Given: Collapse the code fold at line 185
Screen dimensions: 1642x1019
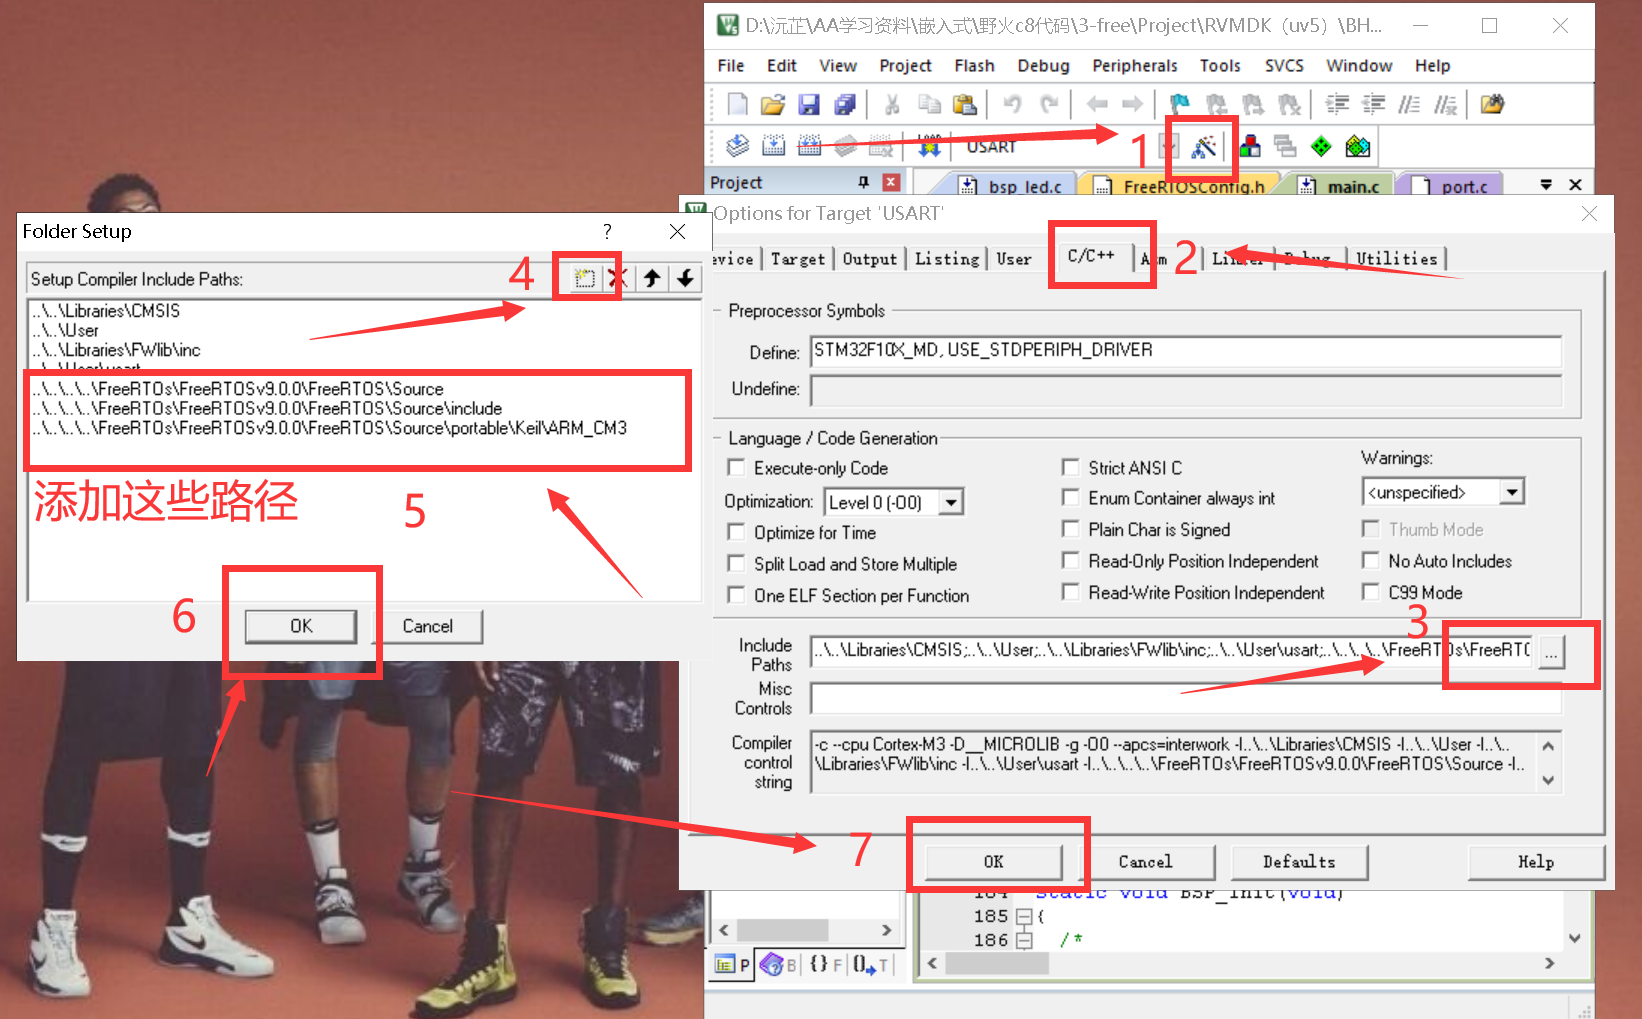Looking at the screenshot, I should pos(1023,916).
